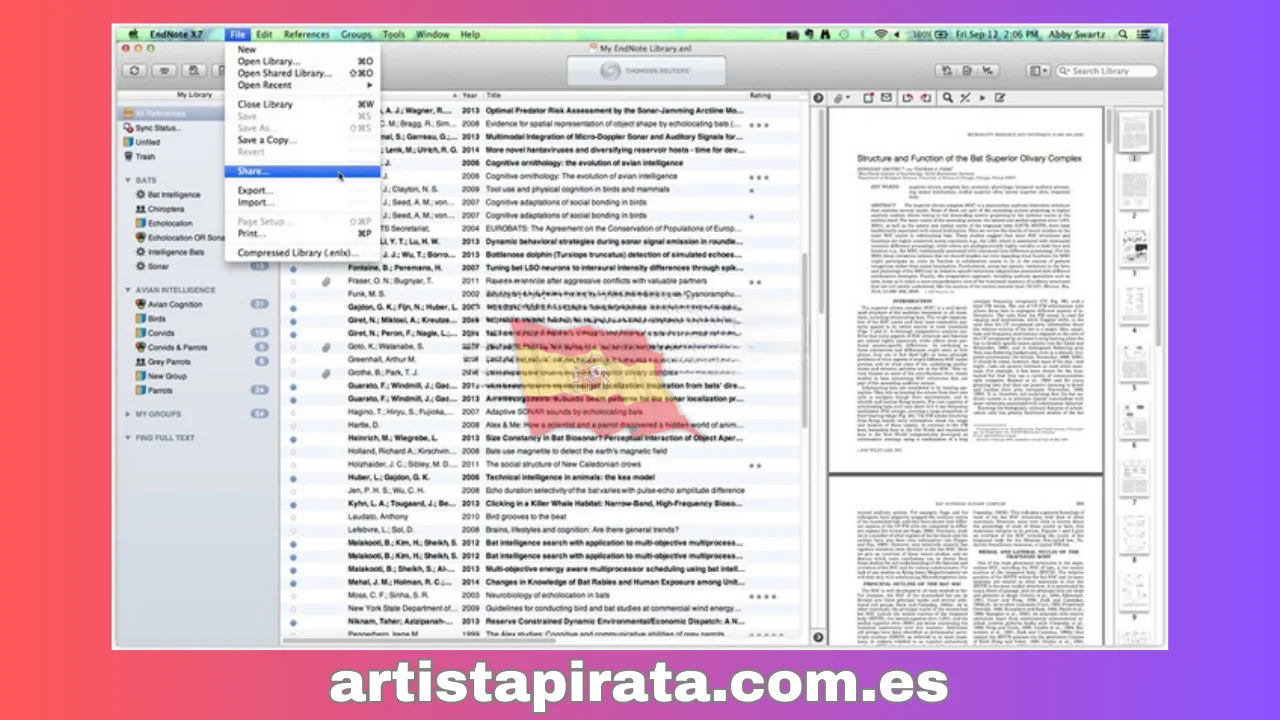This screenshot has height=720, width=1280.
Task: Toggle read status dot for Hartle, D. row
Action: (293, 424)
